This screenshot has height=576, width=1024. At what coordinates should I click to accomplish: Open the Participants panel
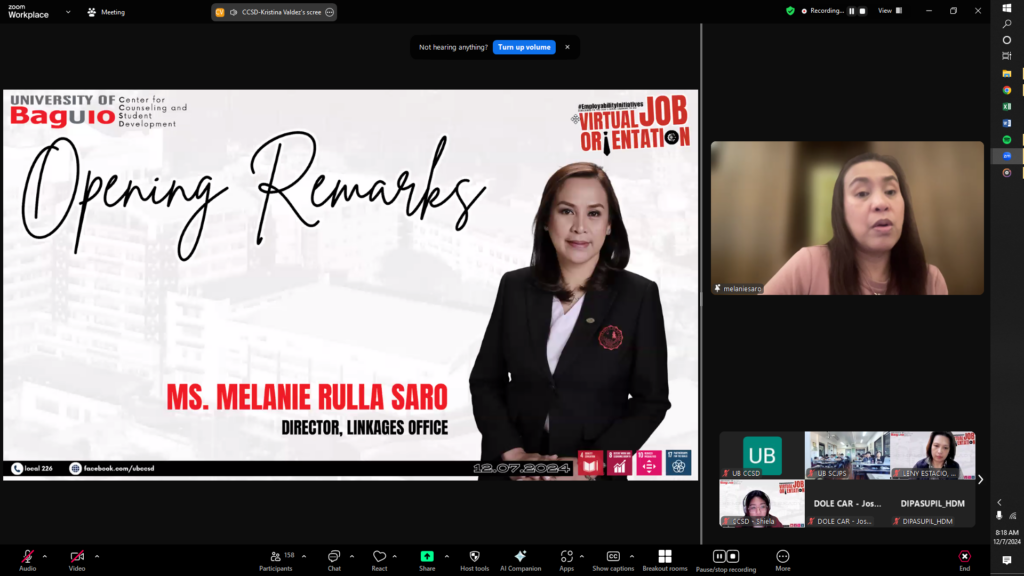click(276, 560)
